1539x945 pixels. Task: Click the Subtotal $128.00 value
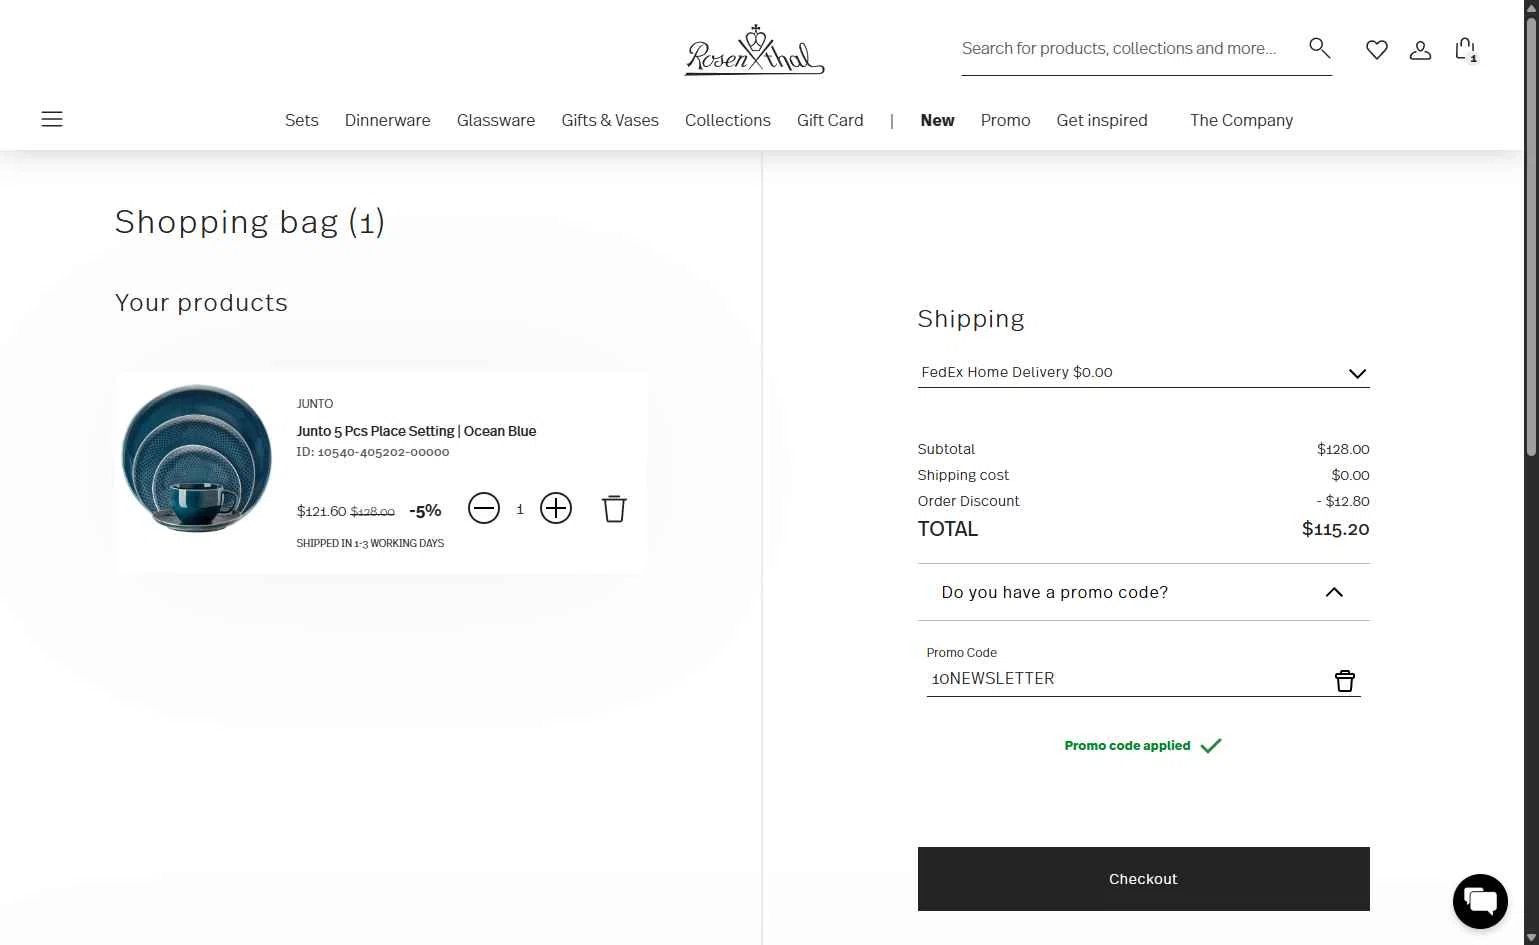pyautogui.click(x=1343, y=449)
